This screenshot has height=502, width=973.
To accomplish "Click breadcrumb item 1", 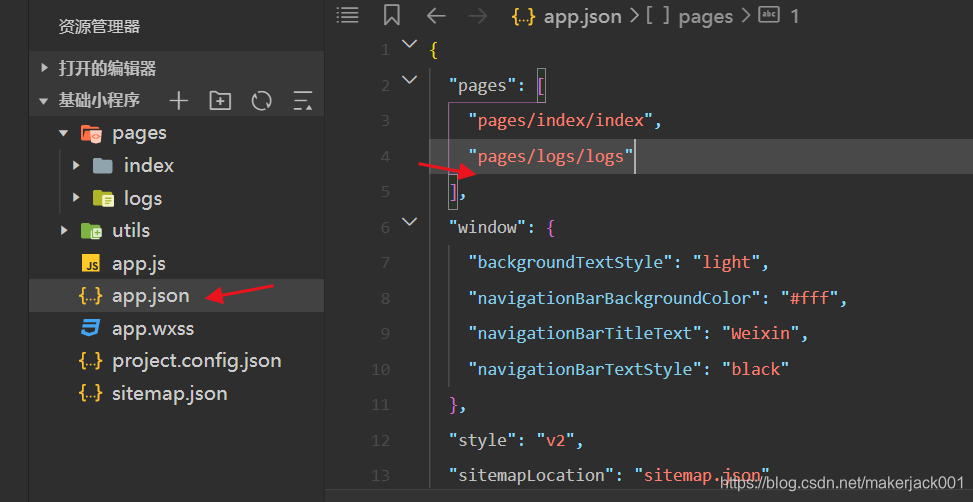I will tap(794, 17).
